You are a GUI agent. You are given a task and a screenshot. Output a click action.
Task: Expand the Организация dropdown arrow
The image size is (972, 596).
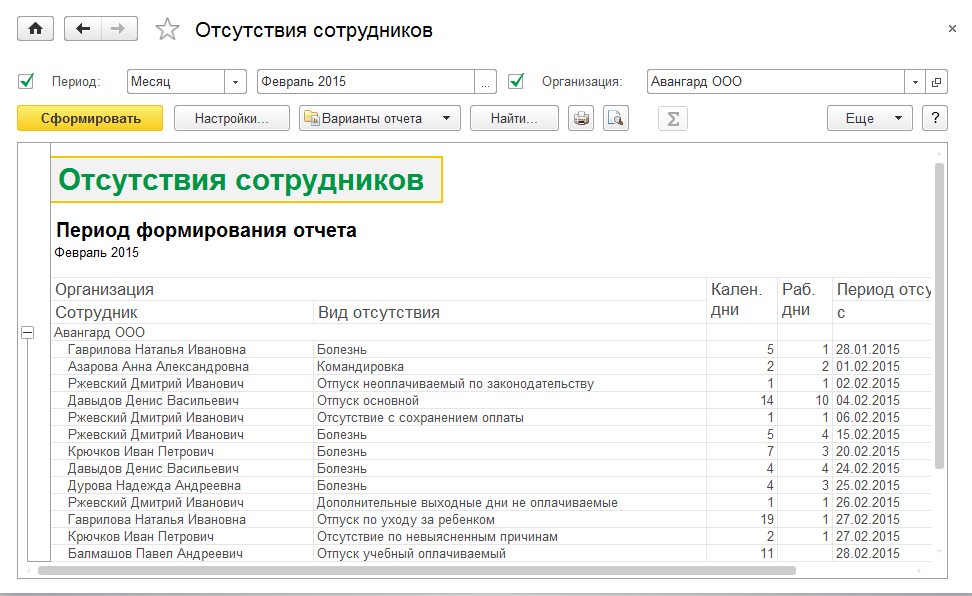(916, 82)
